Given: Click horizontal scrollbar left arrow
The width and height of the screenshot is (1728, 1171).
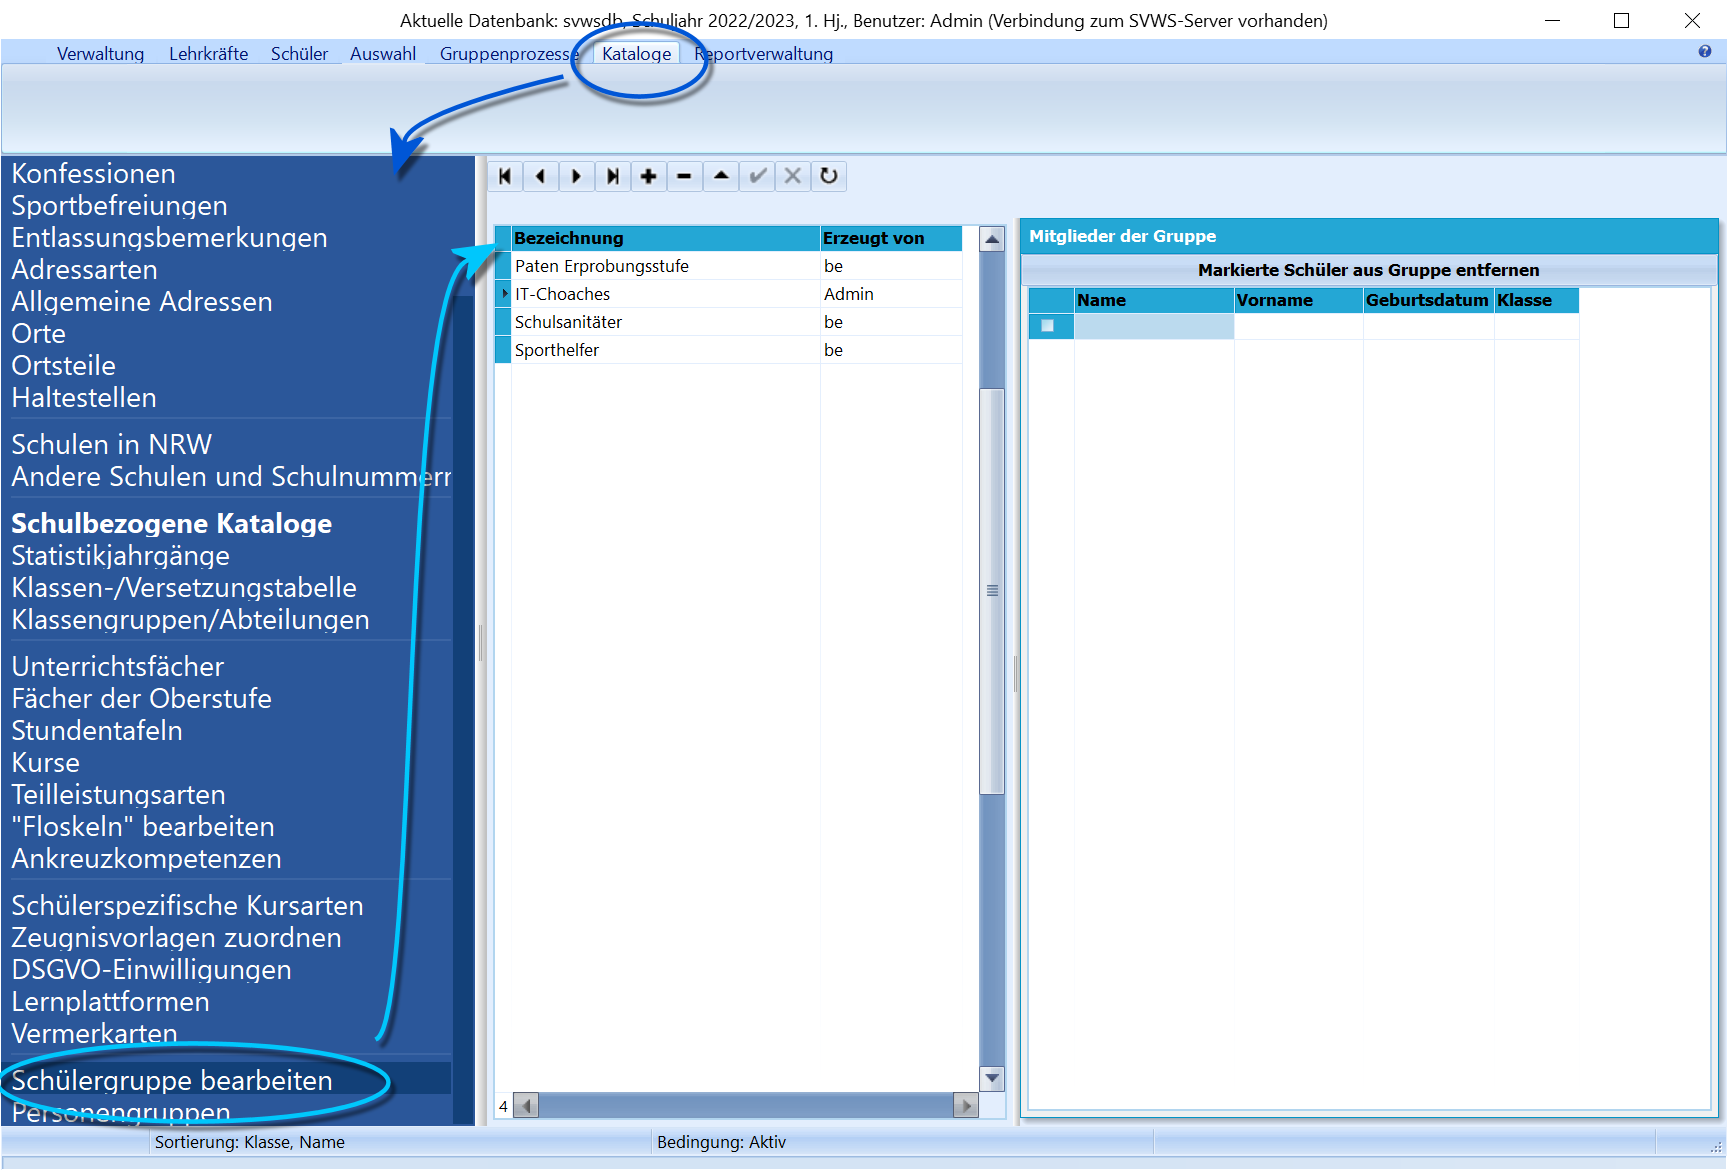Looking at the screenshot, I should click(x=526, y=1106).
